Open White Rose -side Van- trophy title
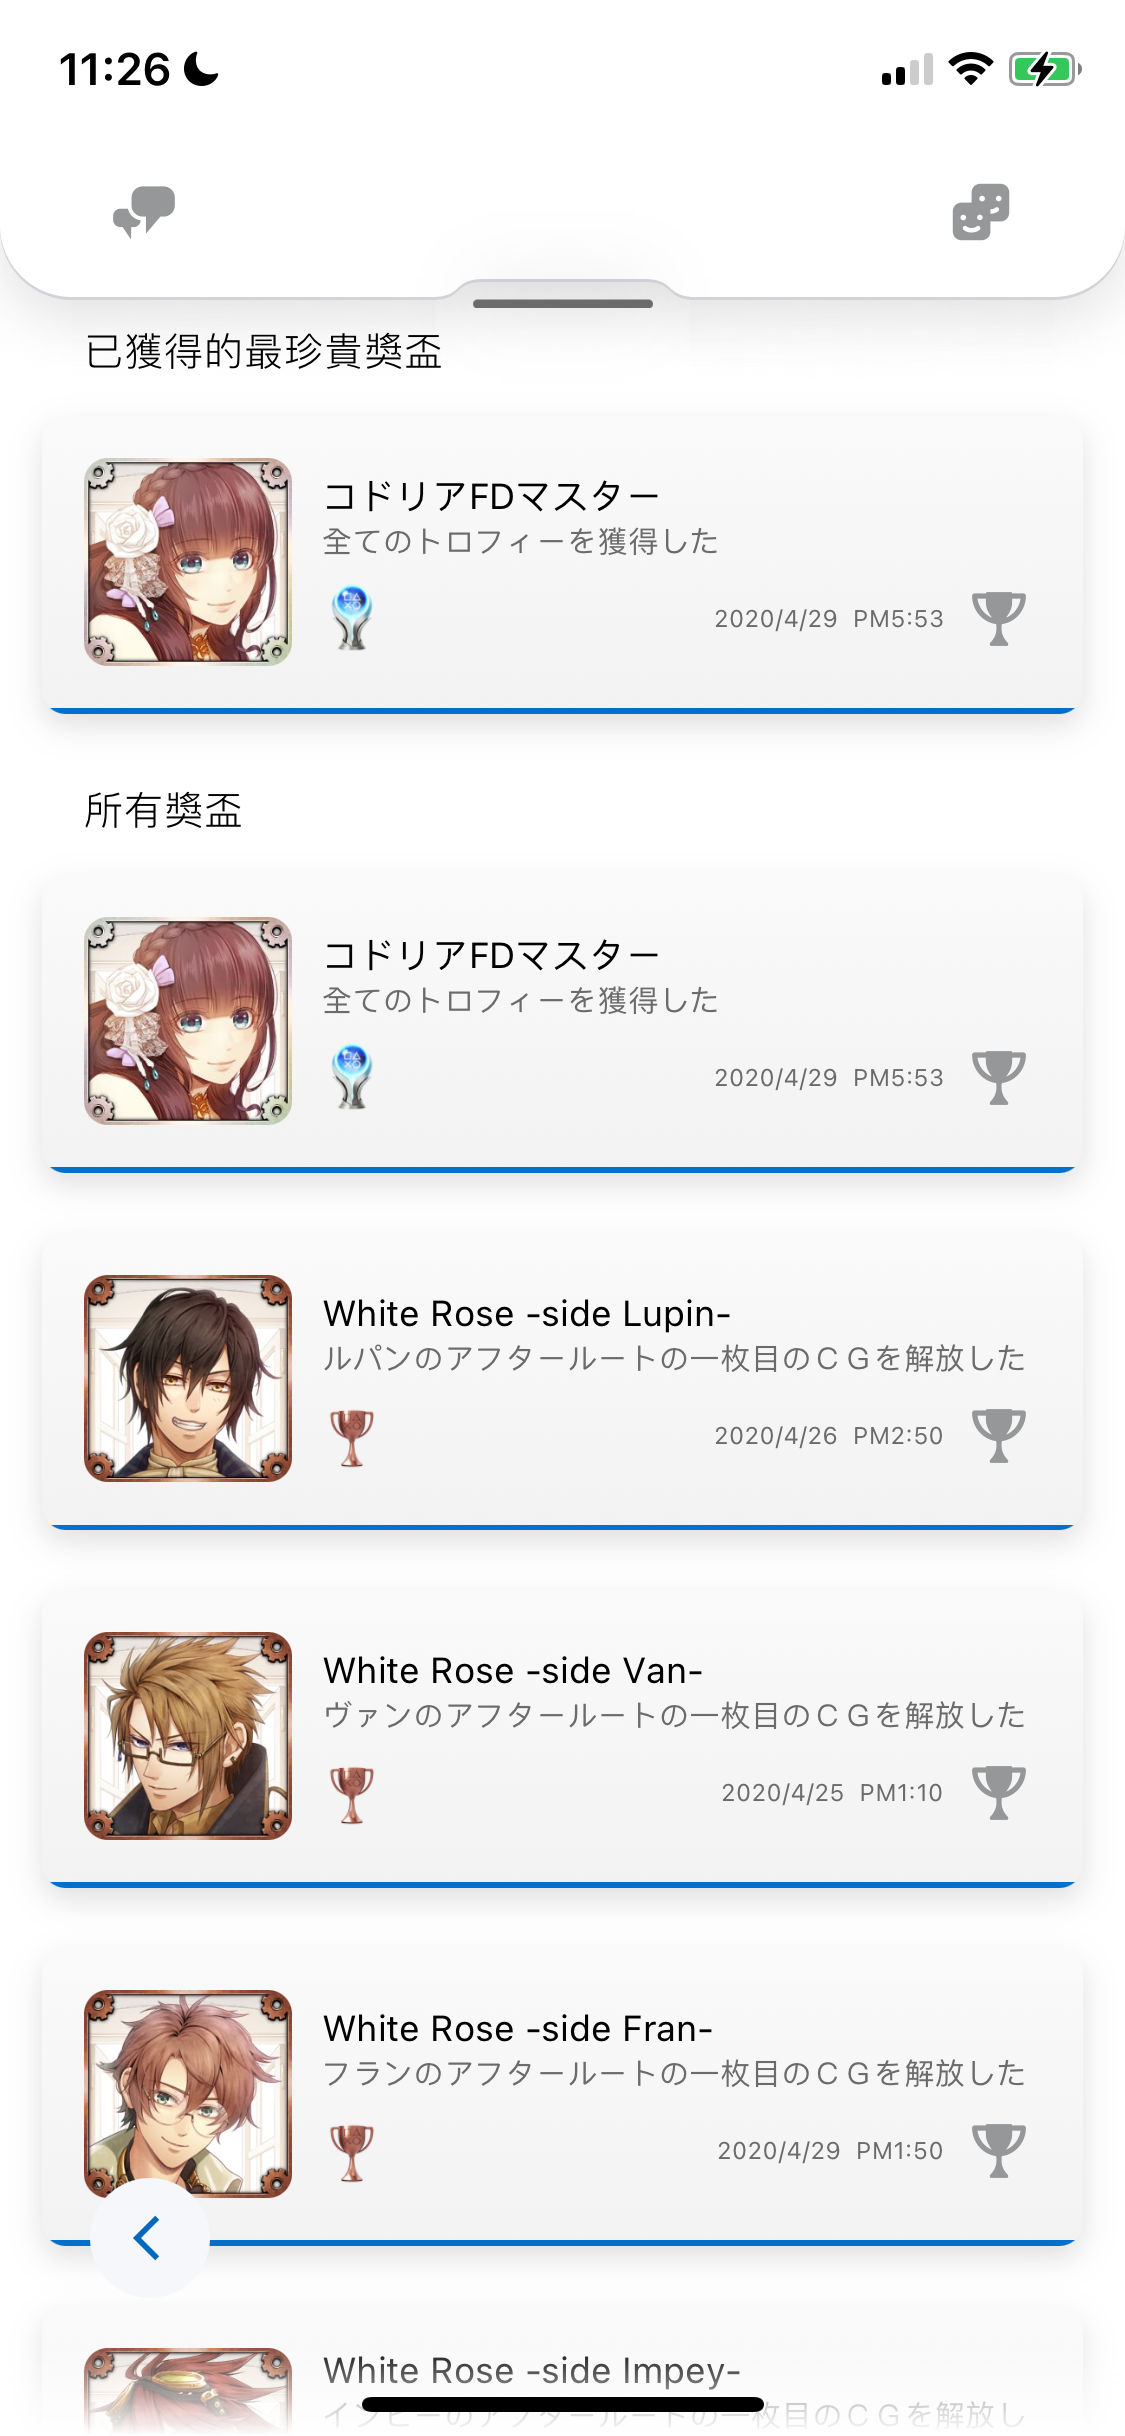The image size is (1125, 2436). (513, 1670)
